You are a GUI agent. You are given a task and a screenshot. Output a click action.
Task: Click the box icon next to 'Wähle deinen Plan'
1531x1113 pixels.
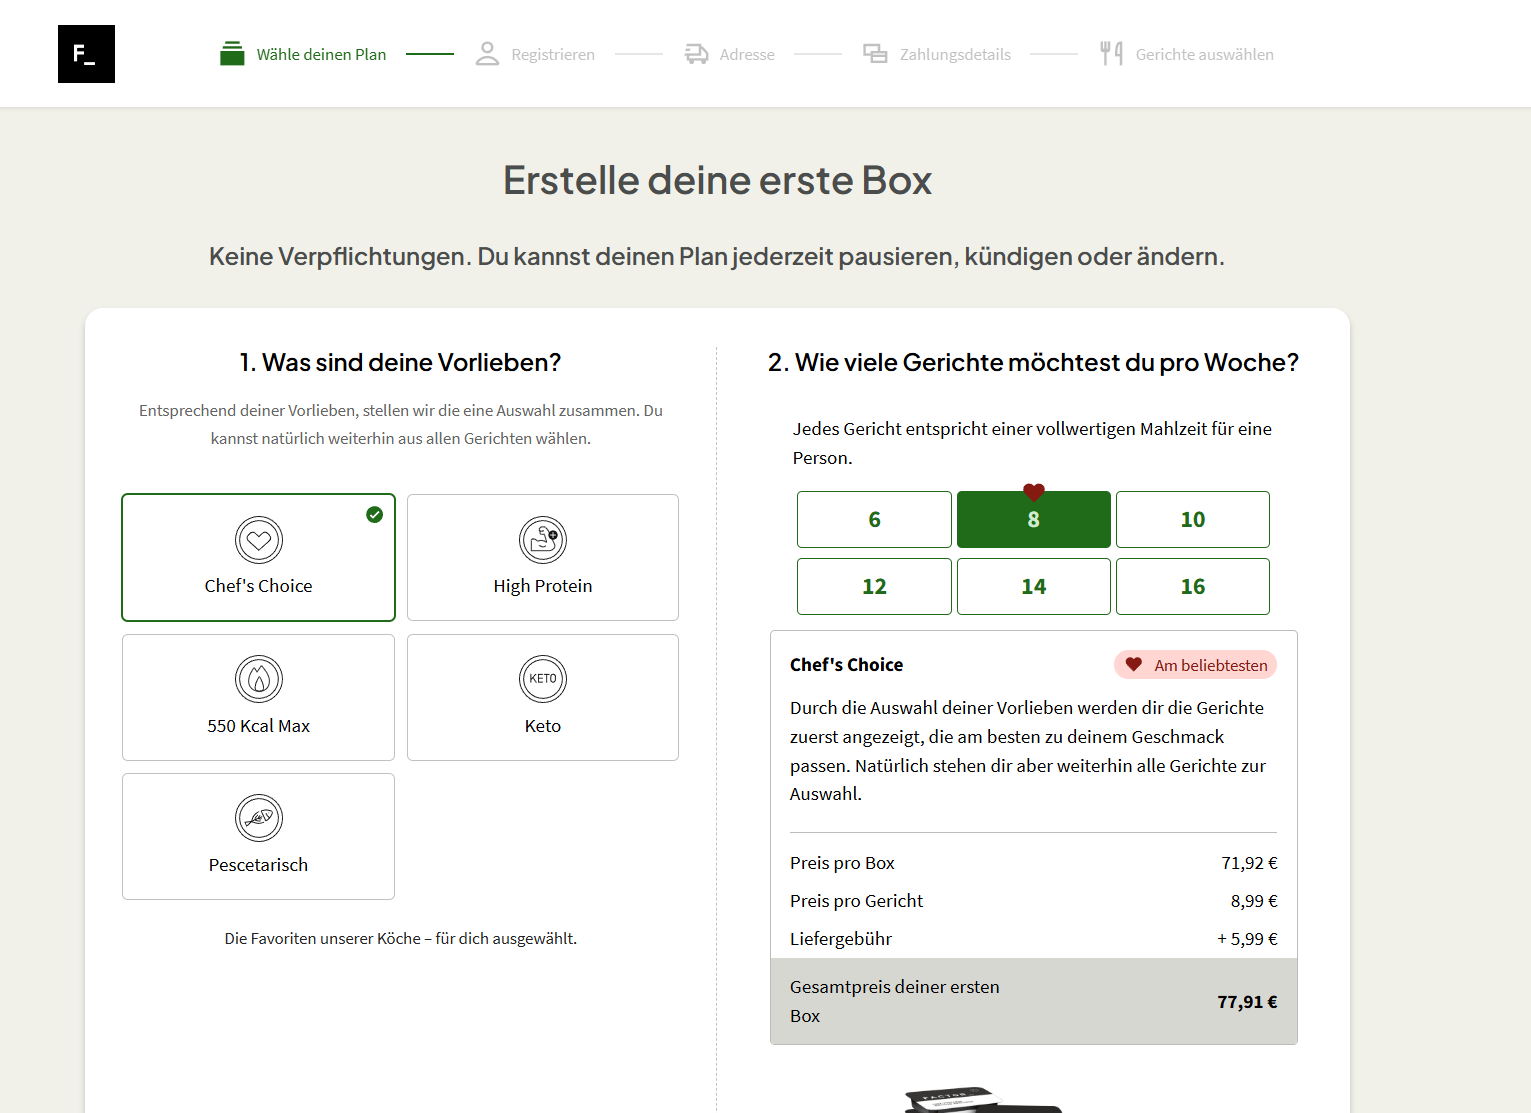pos(232,54)
